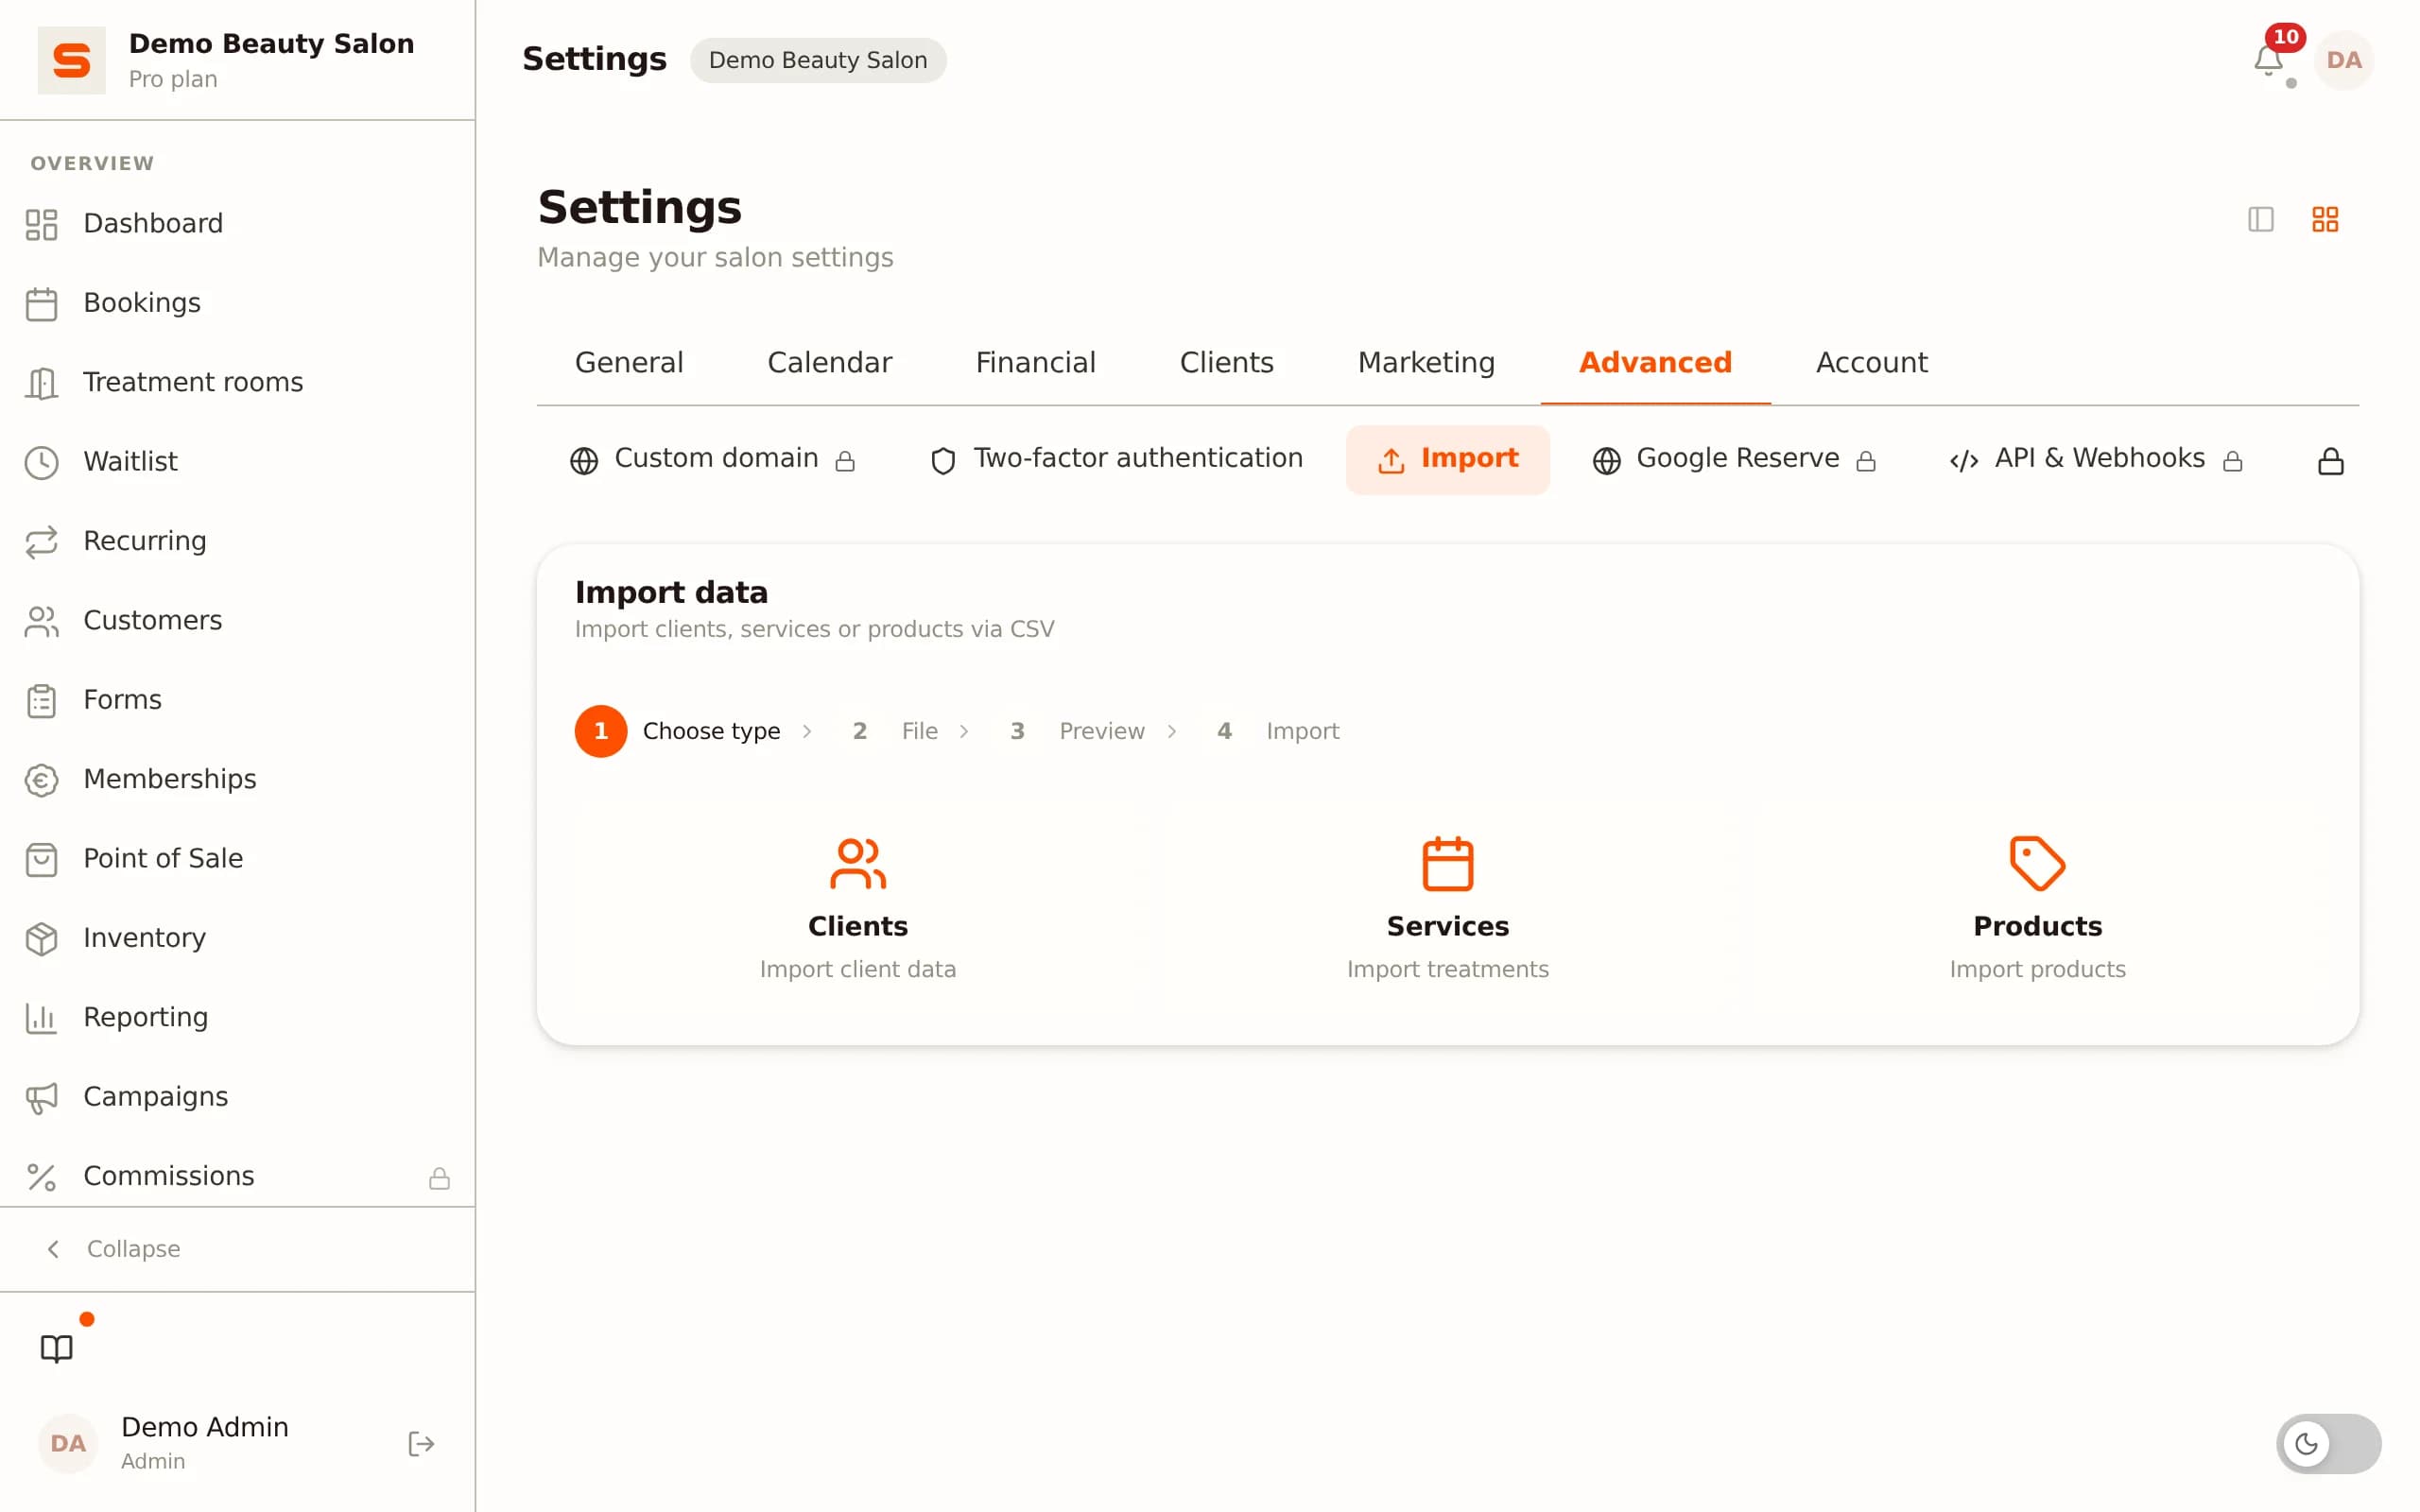
Task: Switch to the Calendar tab
Action: click(x=829, y=362)
